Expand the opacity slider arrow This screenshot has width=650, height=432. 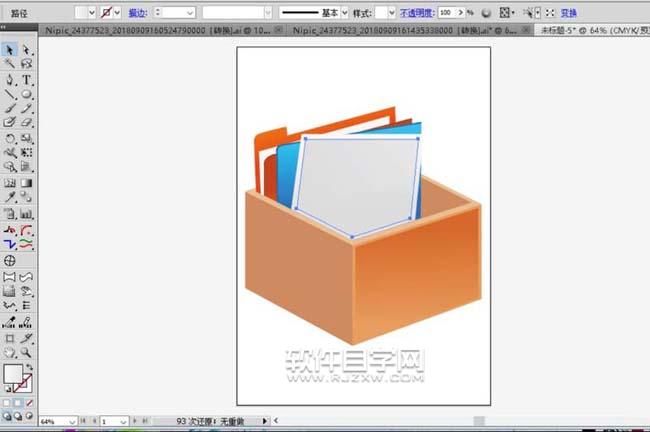click(460, 13)
